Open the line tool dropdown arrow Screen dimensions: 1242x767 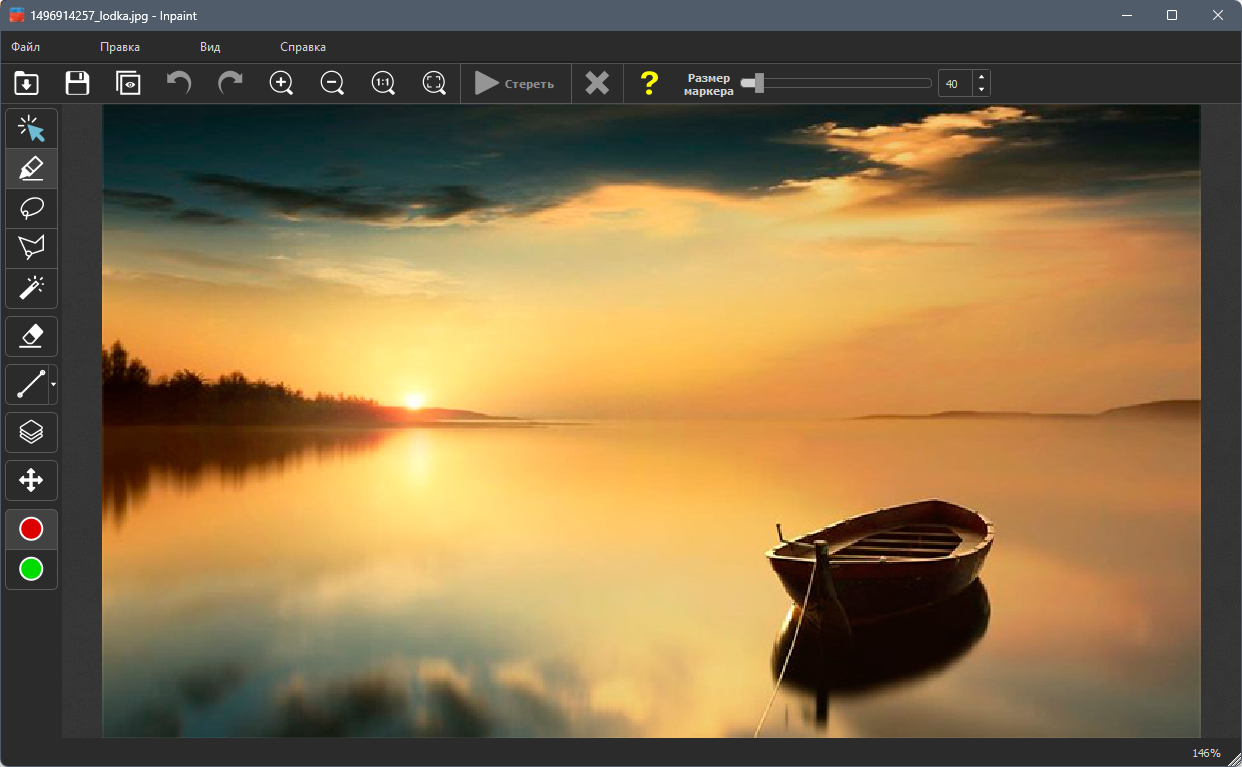(53, 384)
